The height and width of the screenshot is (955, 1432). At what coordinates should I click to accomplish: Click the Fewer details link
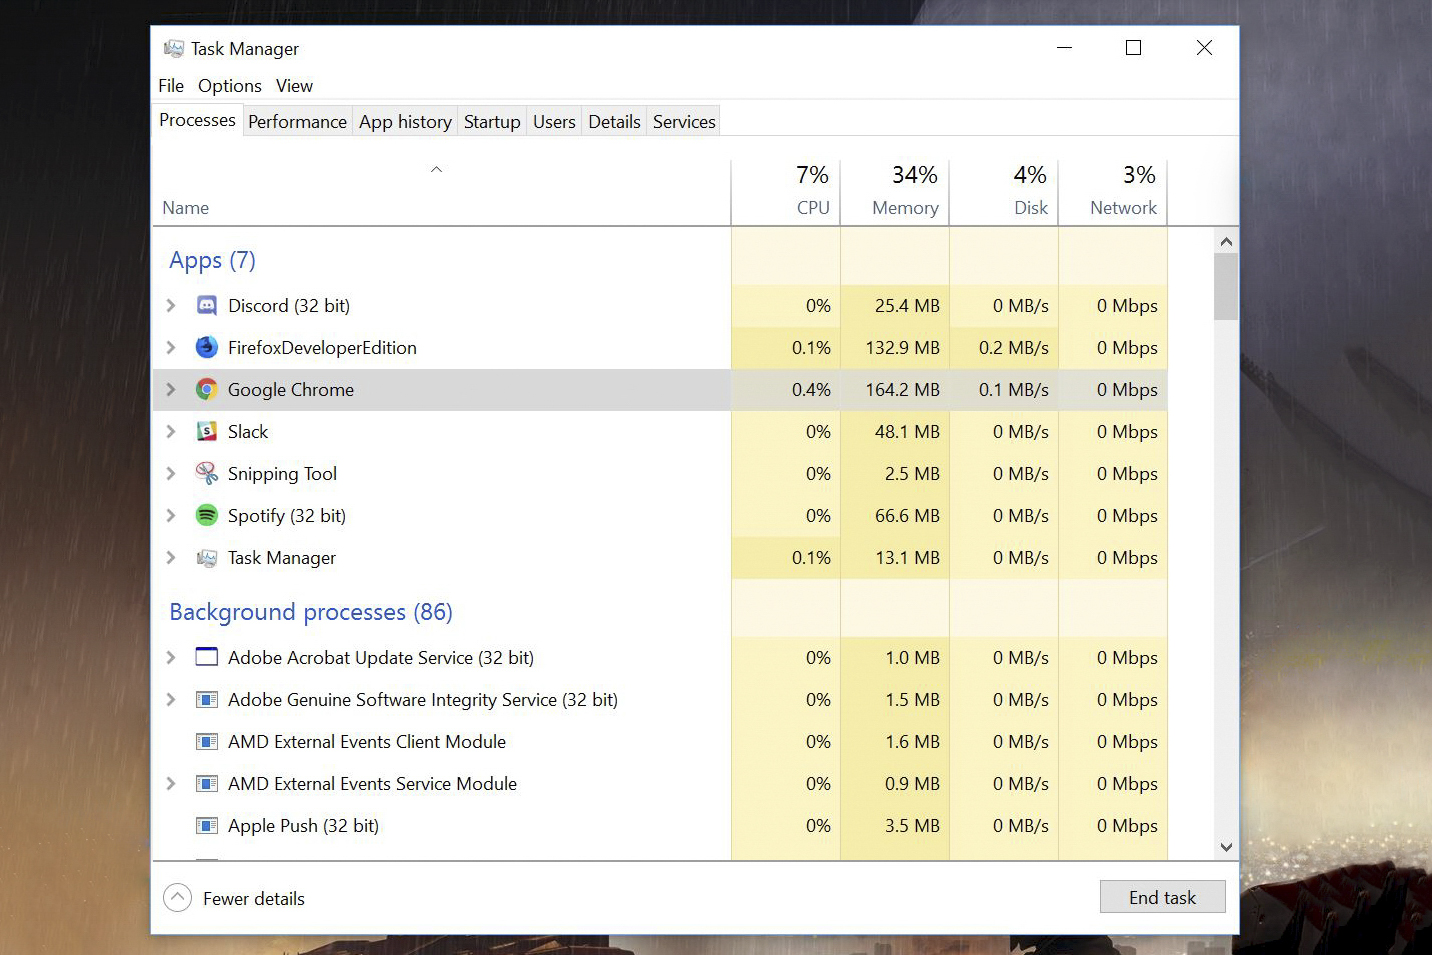coord(254,899)
